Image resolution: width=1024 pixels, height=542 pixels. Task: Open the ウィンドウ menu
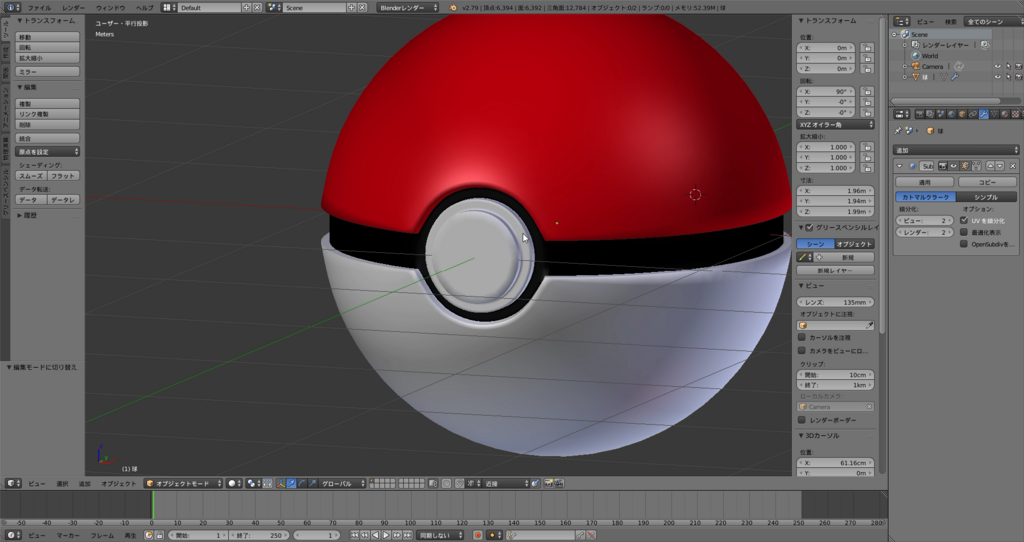(110, 8)
